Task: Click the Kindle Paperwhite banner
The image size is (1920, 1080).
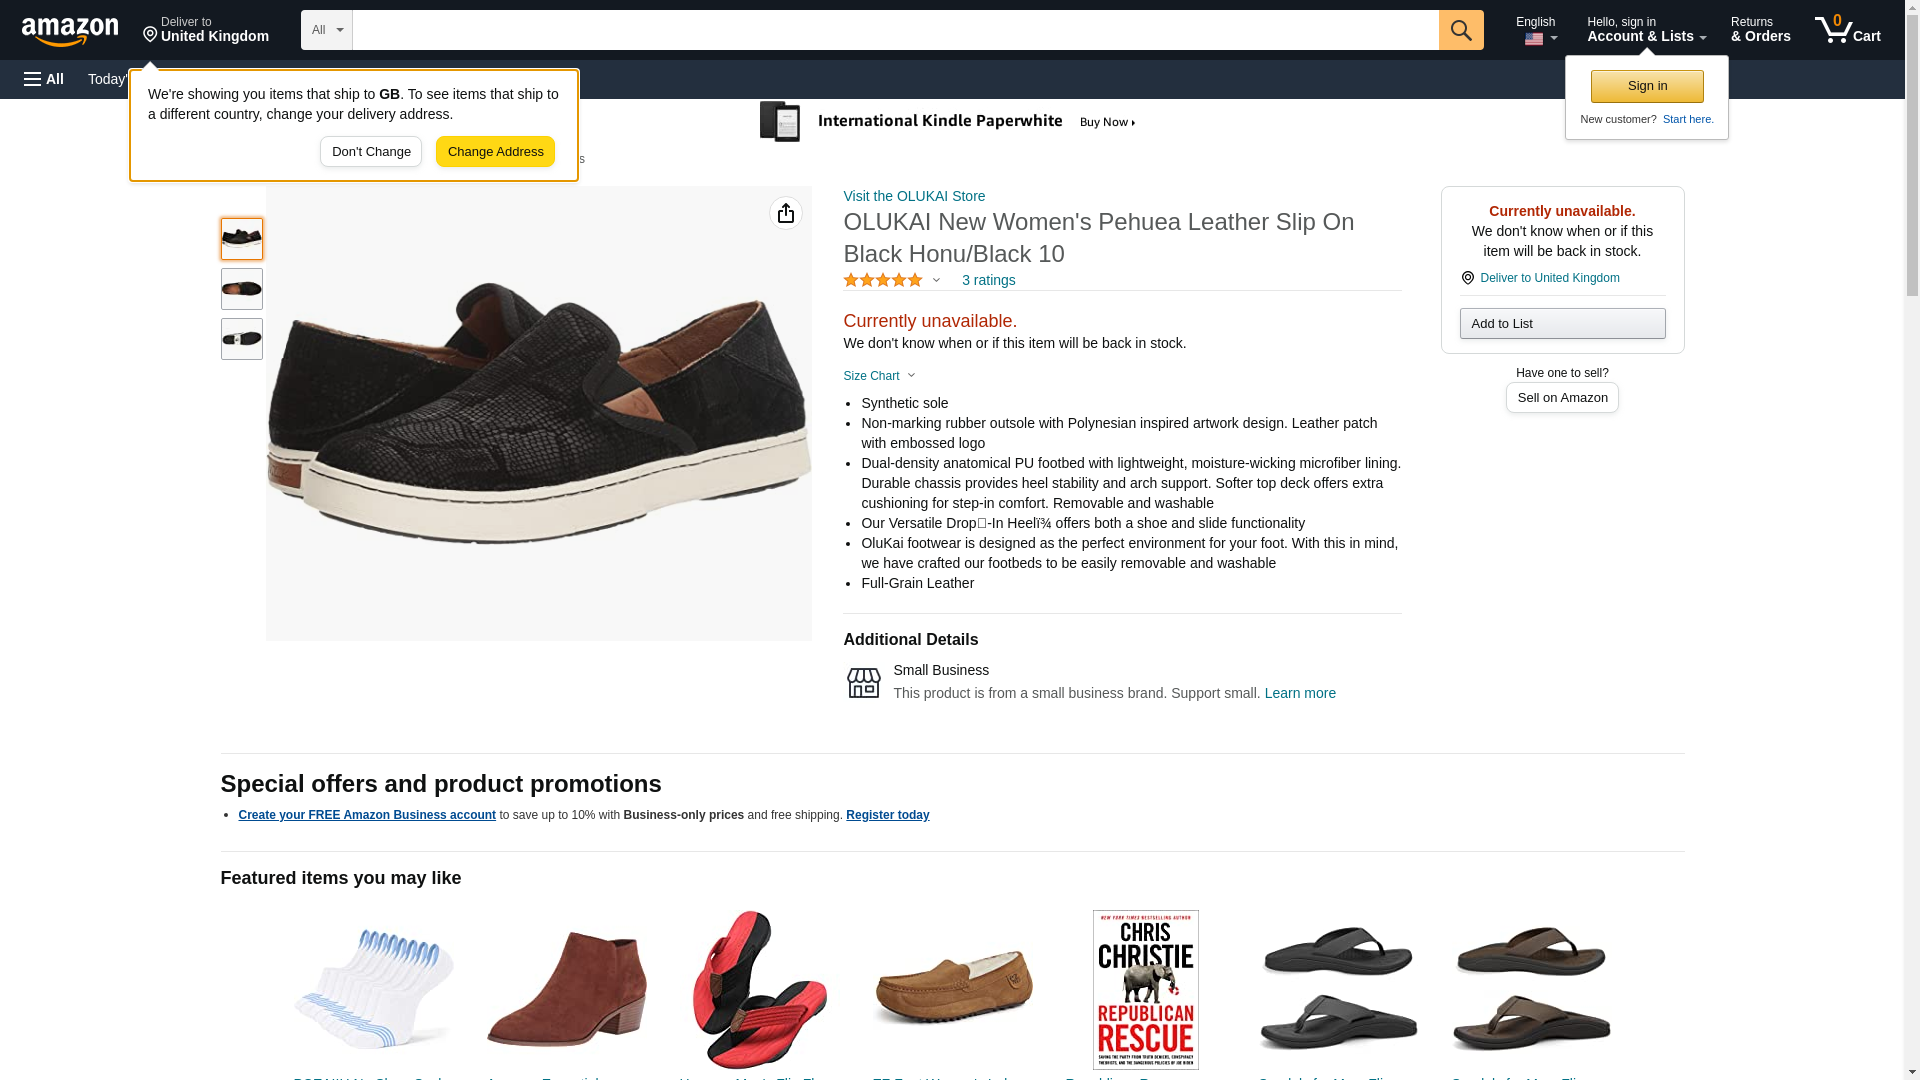Action: coord(947,122)
